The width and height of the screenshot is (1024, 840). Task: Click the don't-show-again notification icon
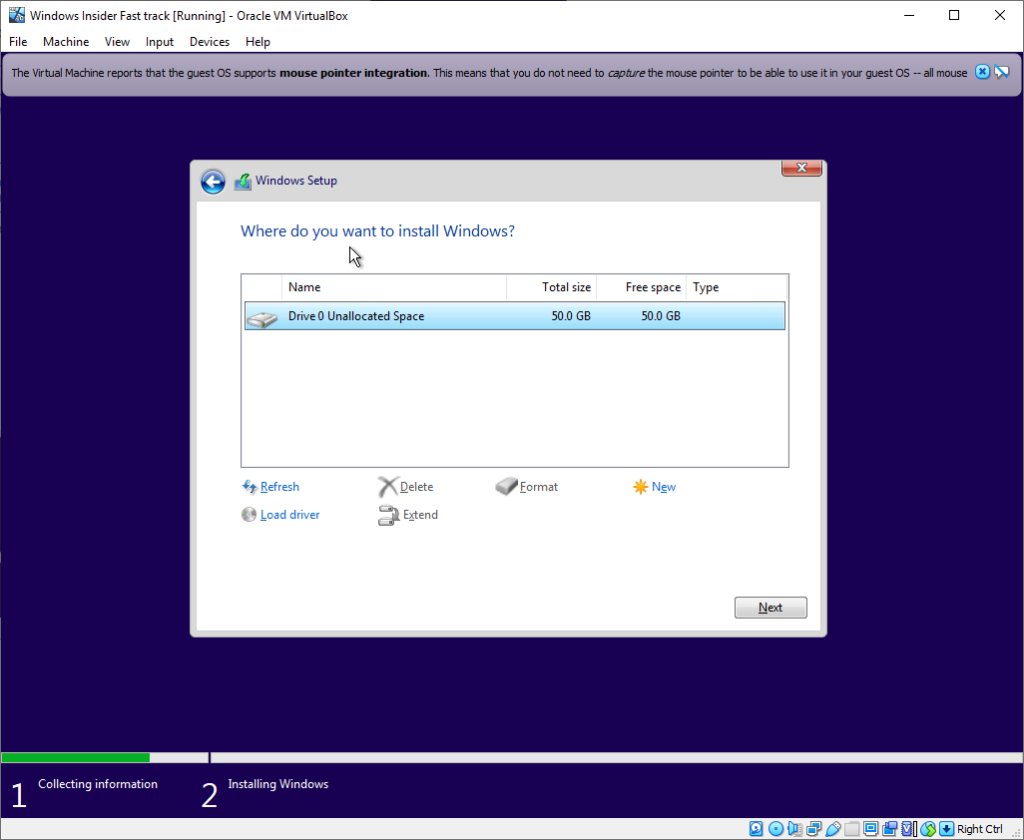(1002, 72)
